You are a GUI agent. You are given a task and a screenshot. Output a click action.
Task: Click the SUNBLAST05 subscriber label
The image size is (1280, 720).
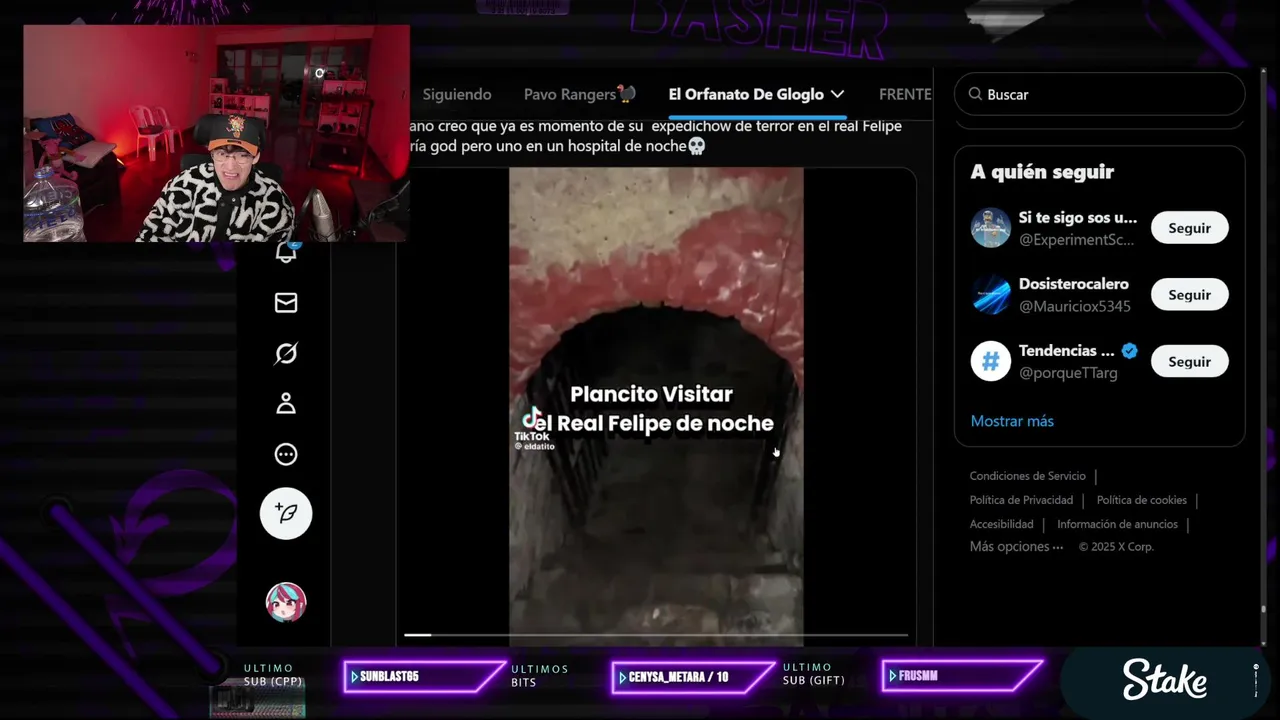click(x=389, y=677)
